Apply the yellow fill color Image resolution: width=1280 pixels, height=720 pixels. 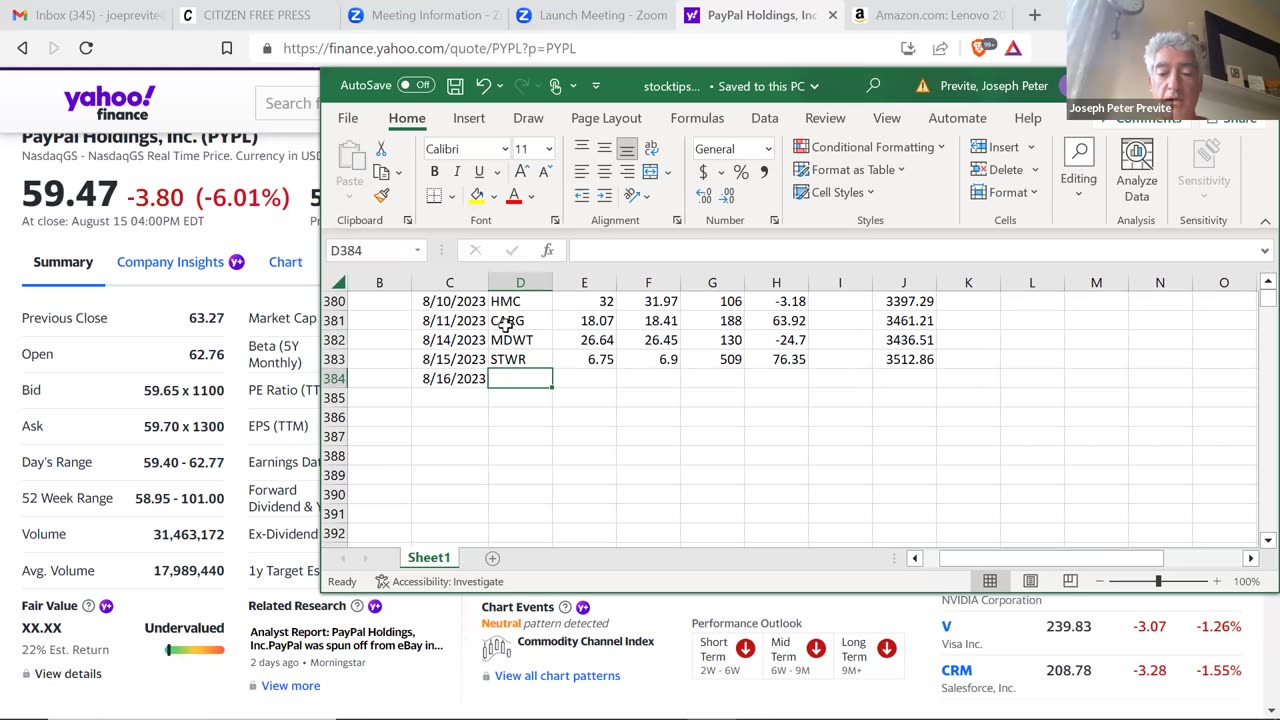(x=477, y=196)
